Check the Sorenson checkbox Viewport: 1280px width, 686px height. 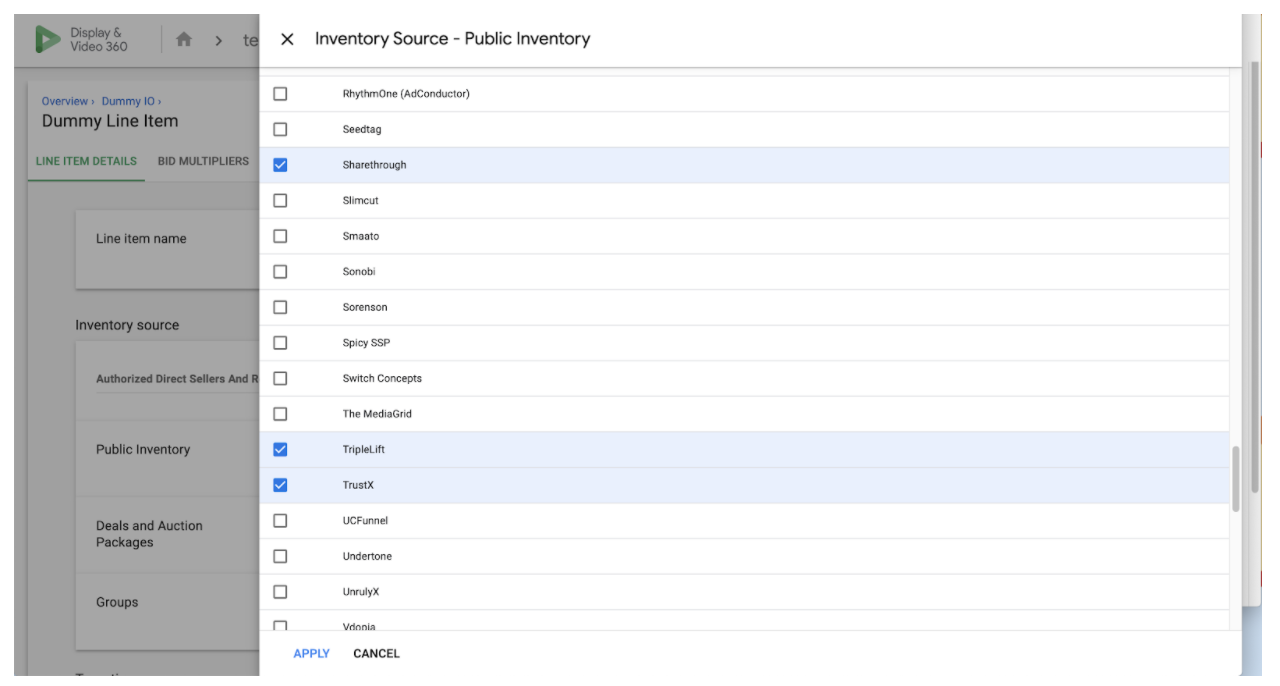pos(280,307)
